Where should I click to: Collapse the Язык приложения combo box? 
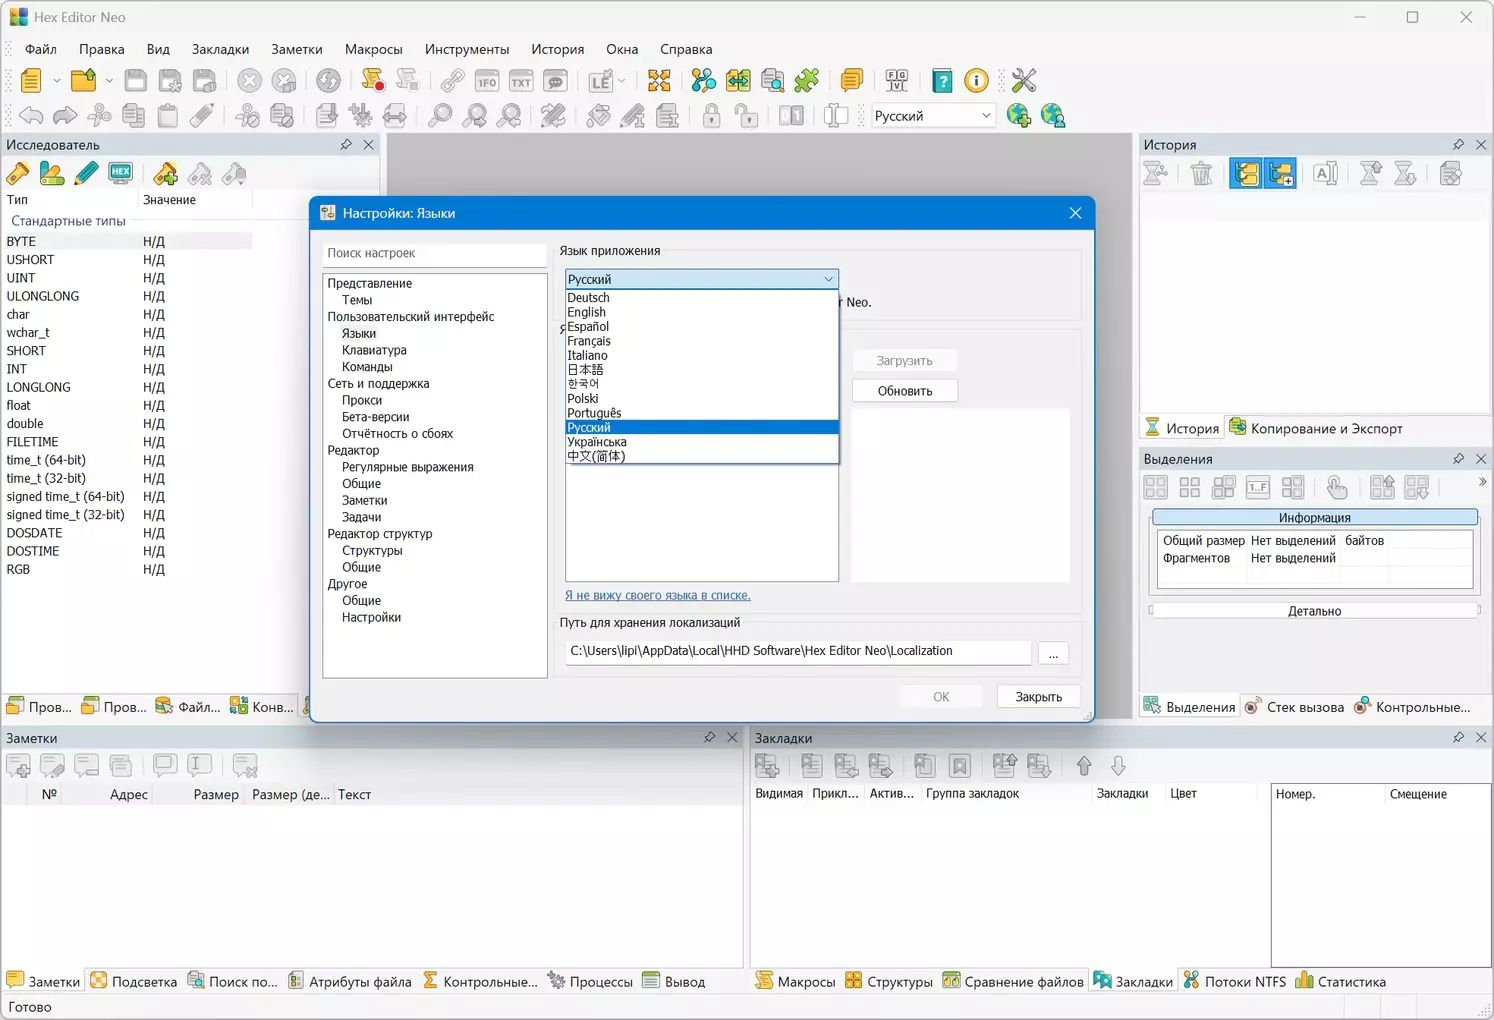tap(828, 279)
